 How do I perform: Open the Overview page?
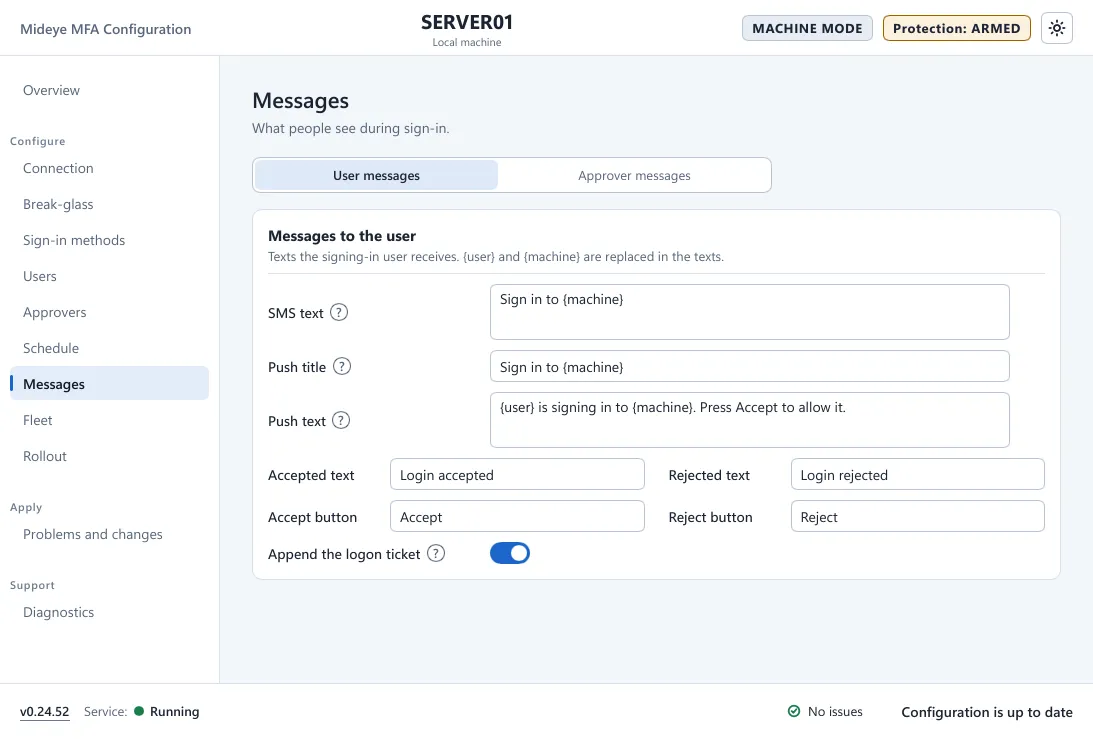[x=109, y=90]
